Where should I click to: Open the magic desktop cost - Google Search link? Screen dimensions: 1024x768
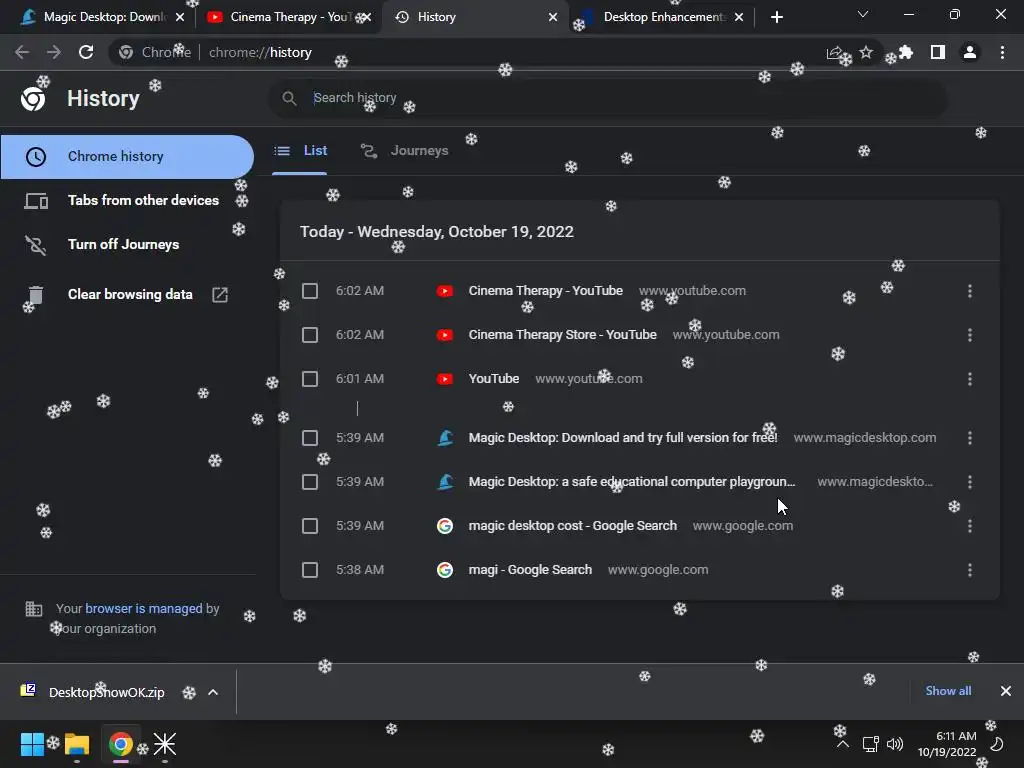pyautogui.click(x=573, y=526)
